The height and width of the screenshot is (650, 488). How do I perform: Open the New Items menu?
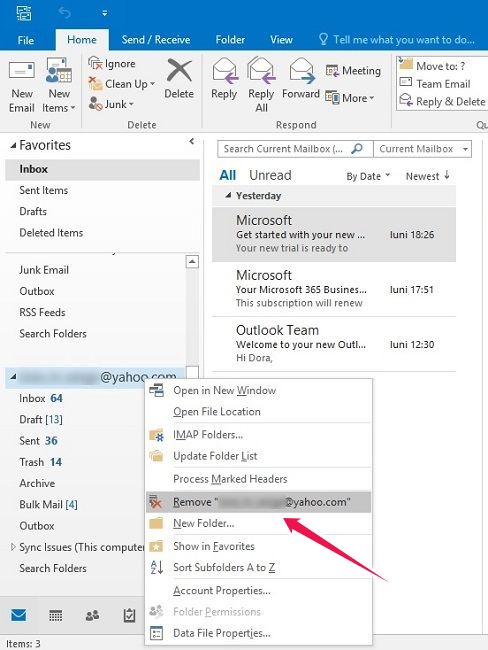[59, 86]
